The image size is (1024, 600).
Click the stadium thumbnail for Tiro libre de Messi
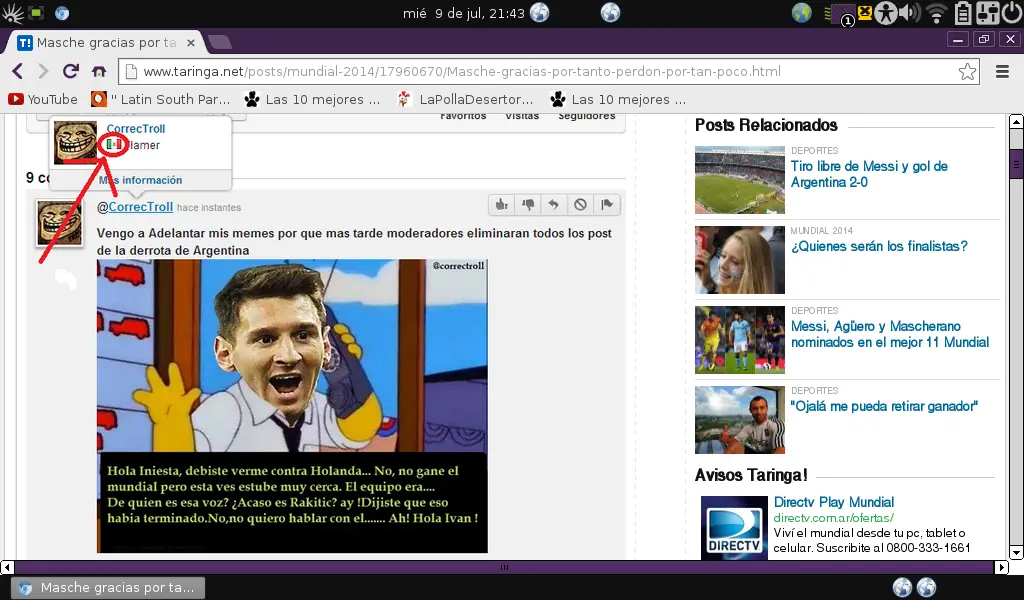coord(740,180)
